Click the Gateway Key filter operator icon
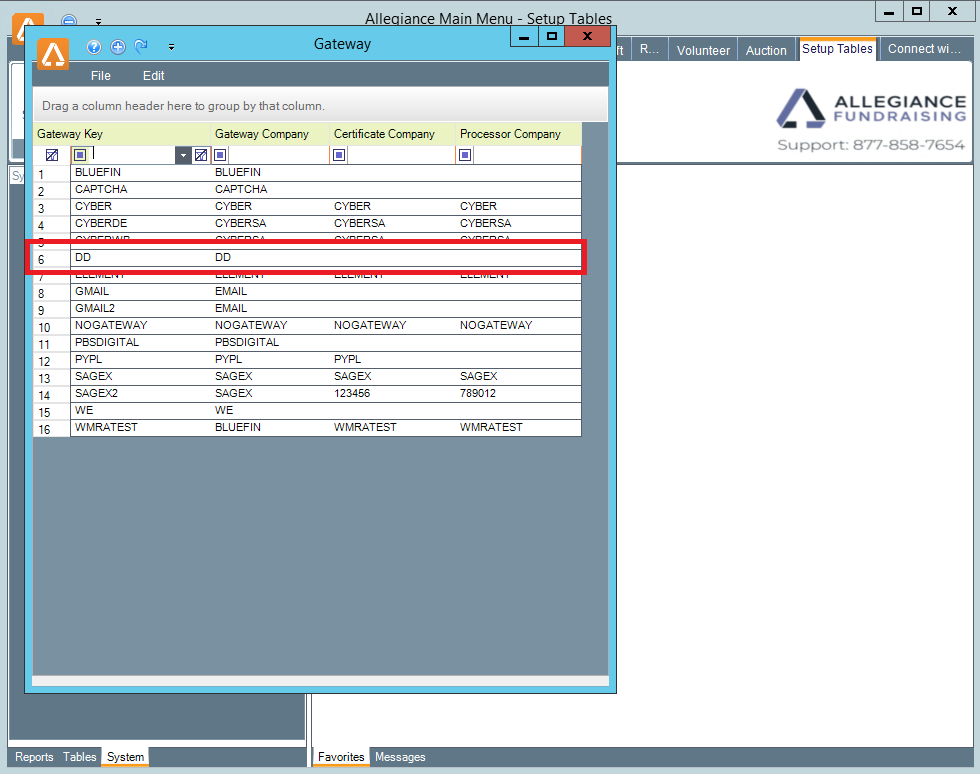This screenshot has height=774, width=980. click(80, 155)
